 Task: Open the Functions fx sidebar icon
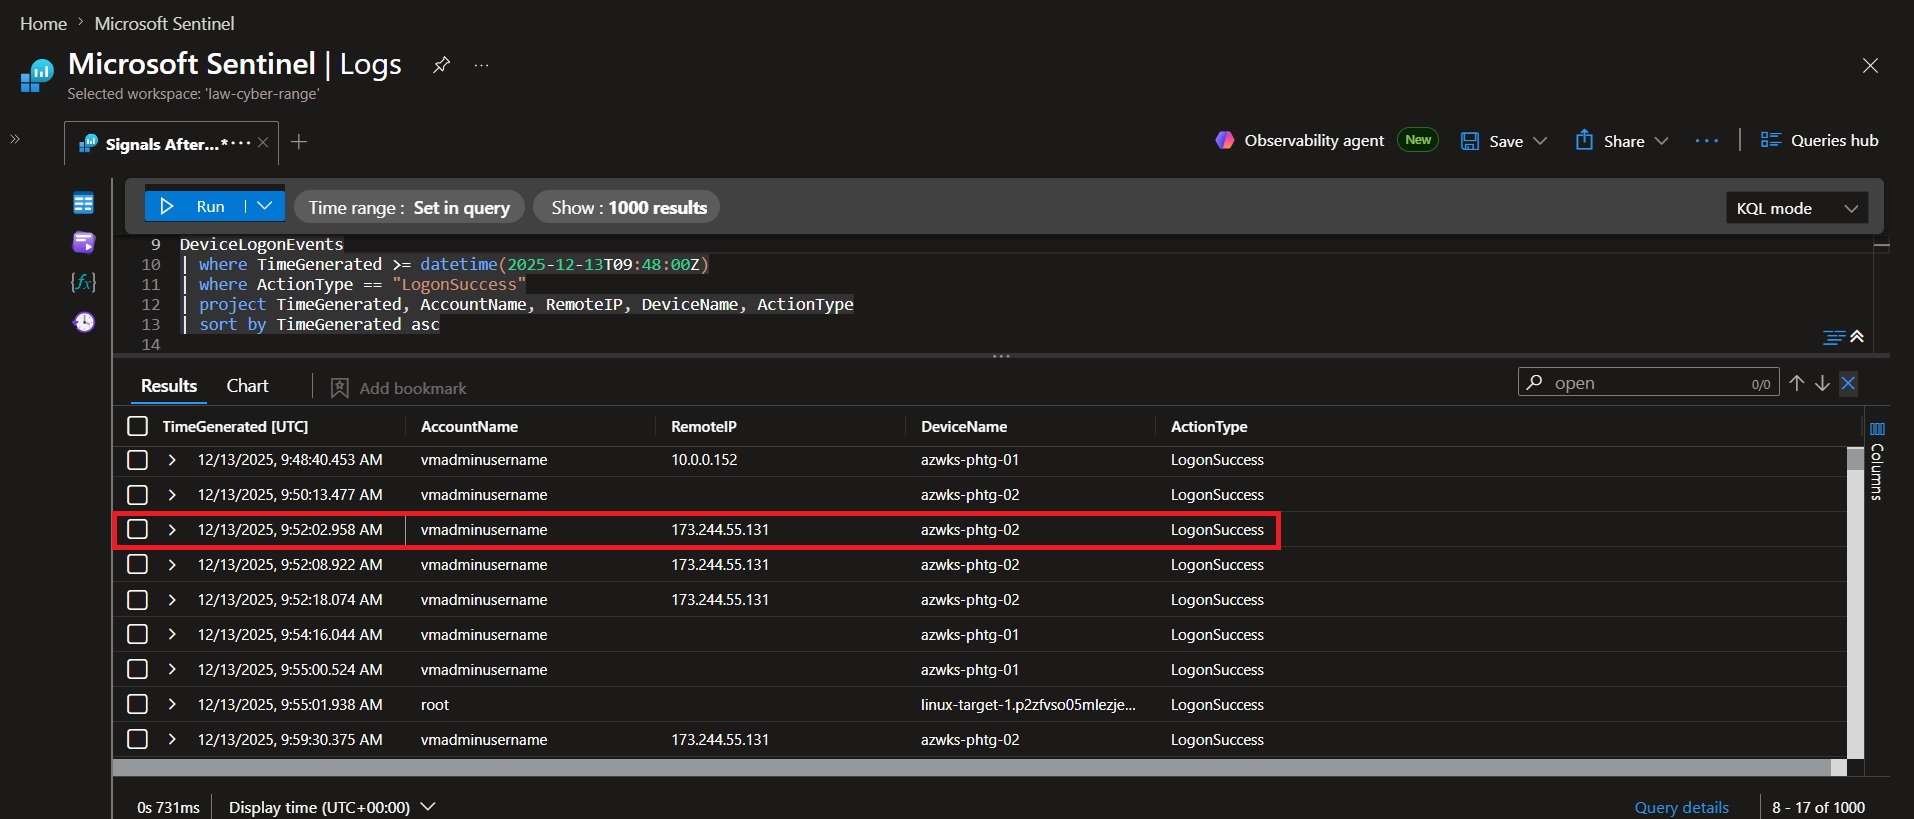83,282
